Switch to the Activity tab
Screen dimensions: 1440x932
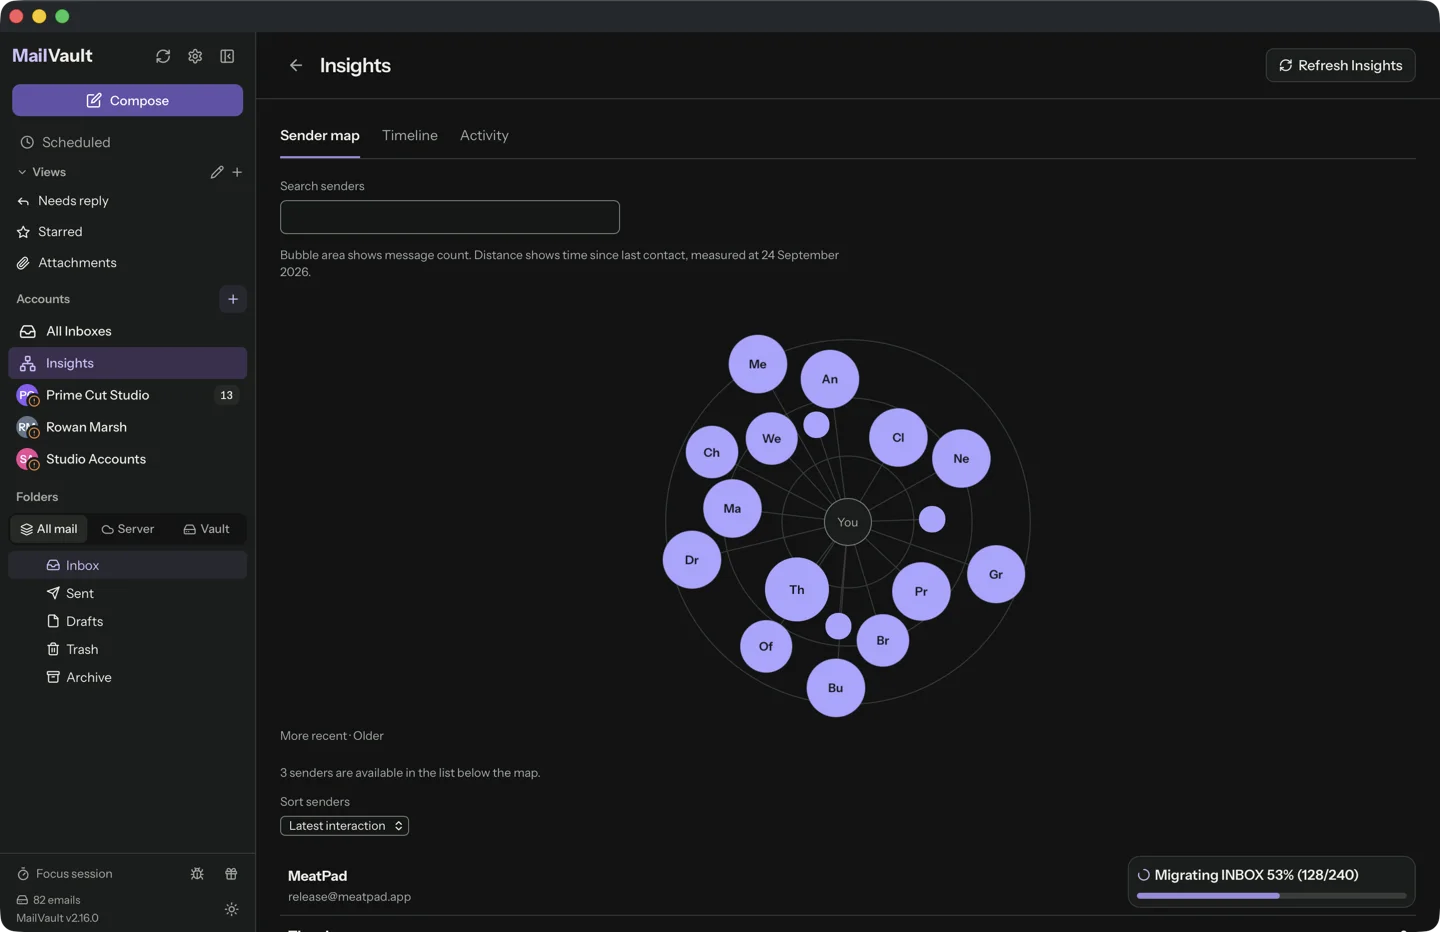(484, 135)
